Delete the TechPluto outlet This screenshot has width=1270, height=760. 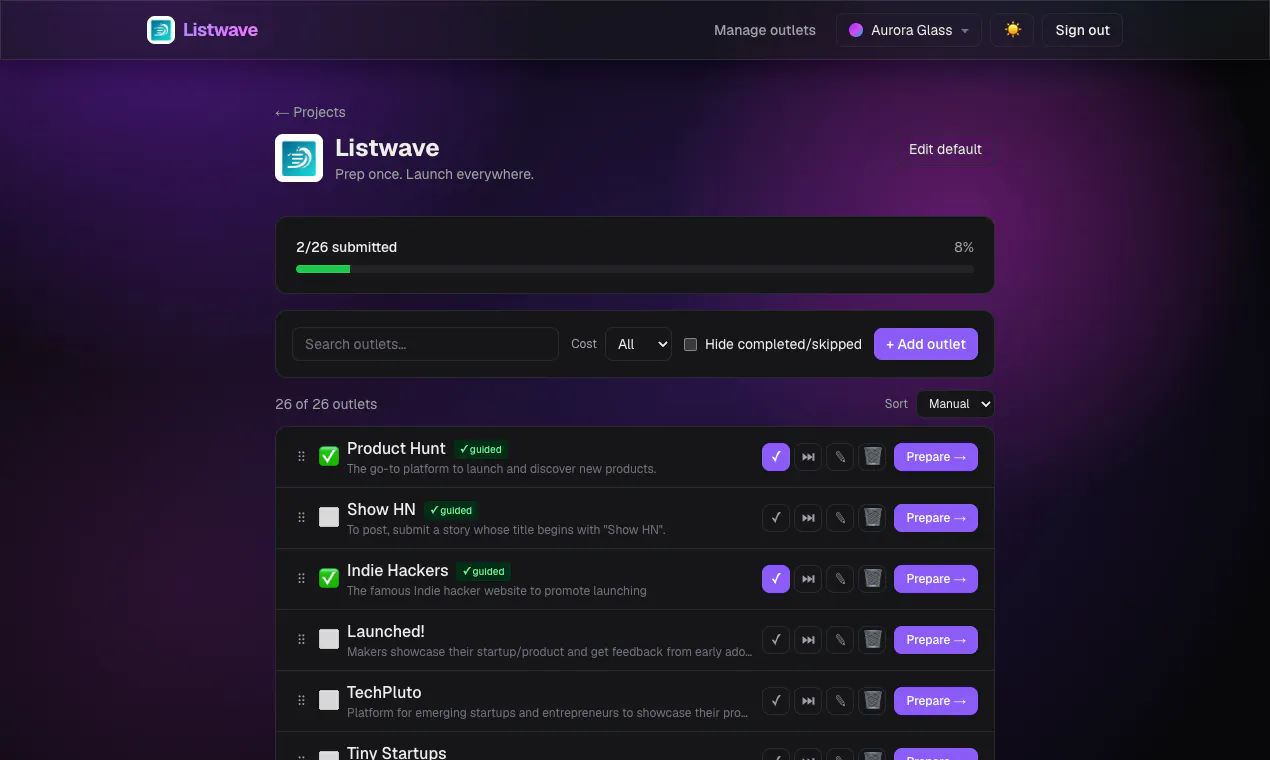point(872,701)
